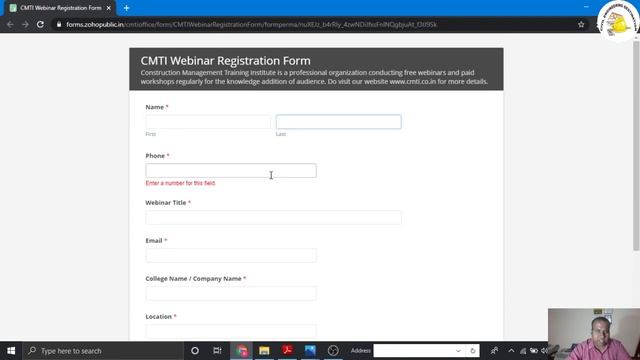Open OBS Studio from the taskbar
This screenshot has height=360, width=640.
[333, 351]
